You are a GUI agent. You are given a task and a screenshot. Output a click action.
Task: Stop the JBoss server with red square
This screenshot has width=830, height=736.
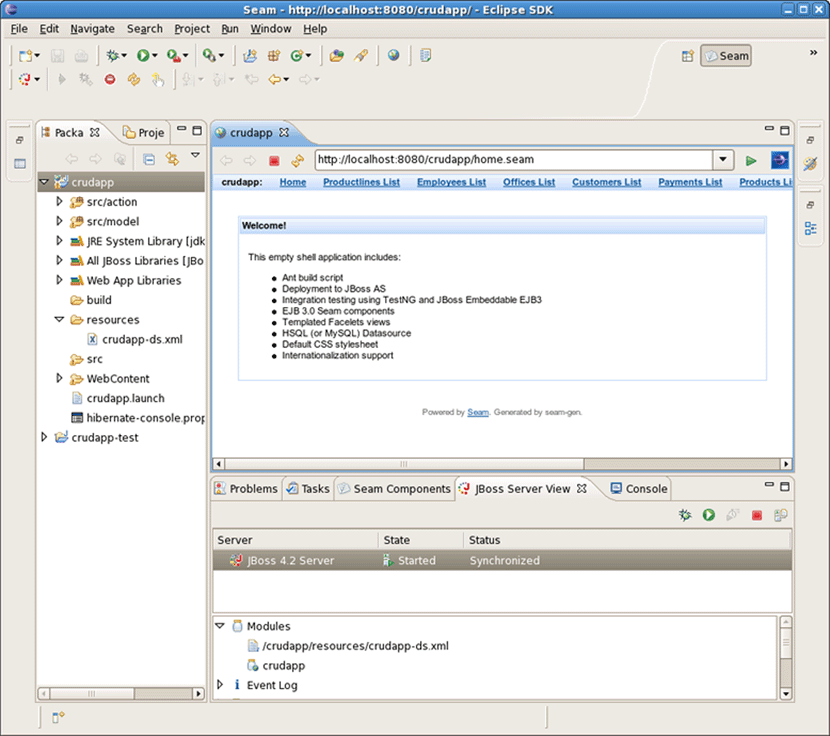[x=757, y=515]
